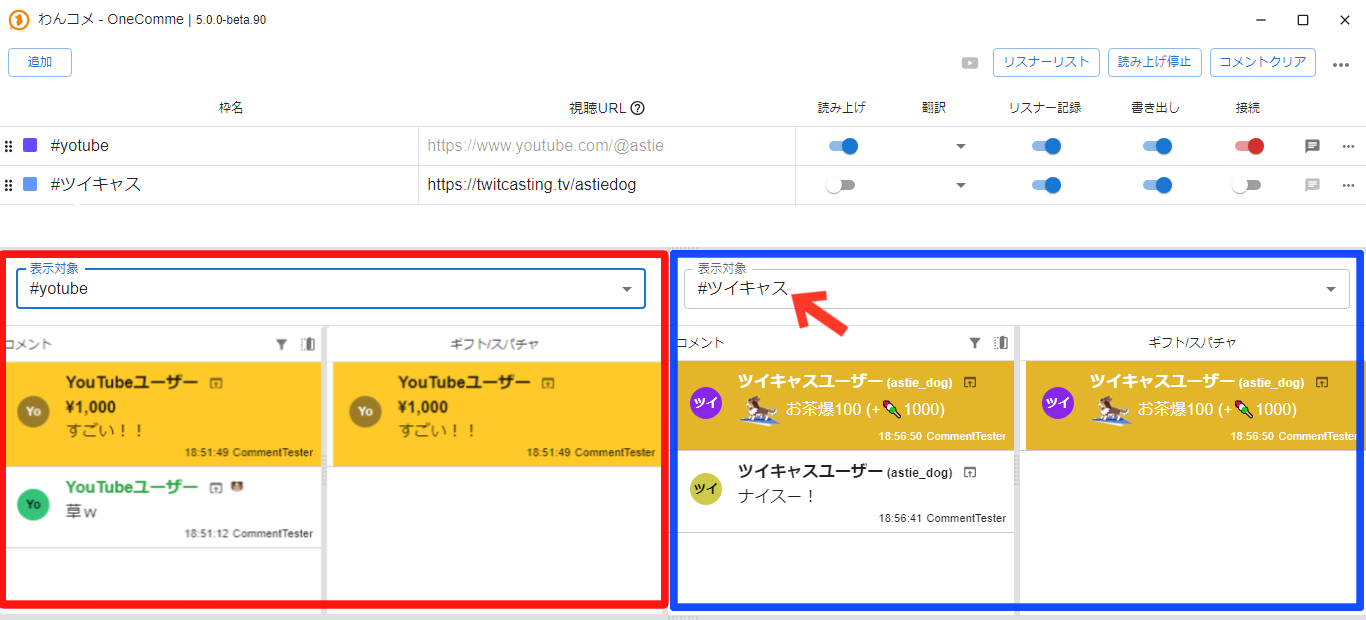This screenshot has height=620, width=1366.
Task: Open the more options menu for the #ツイキャス row
Action: pyautogui.click(x=1348, y=185)
